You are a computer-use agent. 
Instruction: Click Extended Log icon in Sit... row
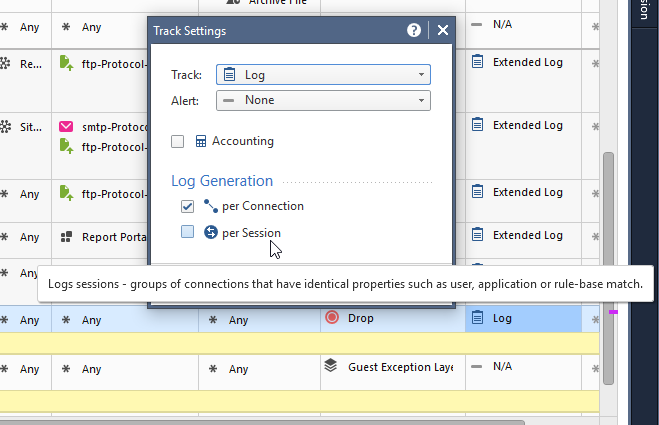[x=477, y=124]
